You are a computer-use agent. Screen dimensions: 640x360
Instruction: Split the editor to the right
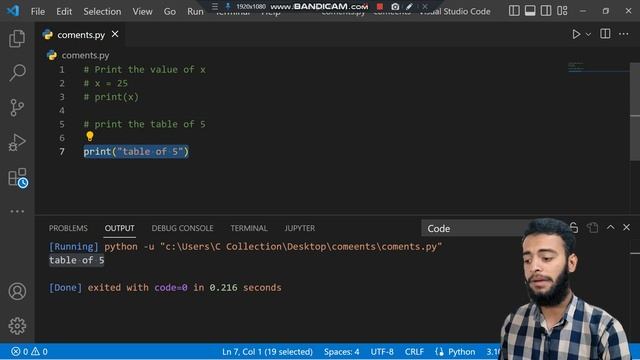[605, 34]
